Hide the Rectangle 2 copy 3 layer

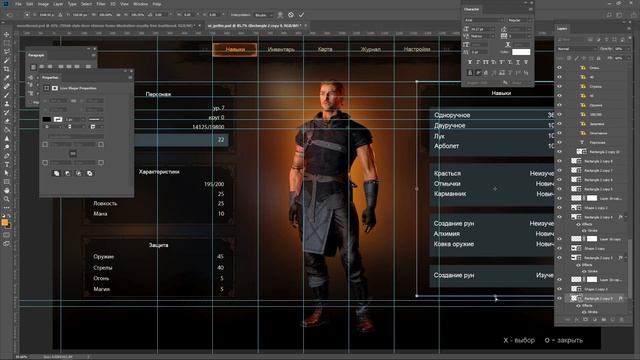(x=559, y=258)
